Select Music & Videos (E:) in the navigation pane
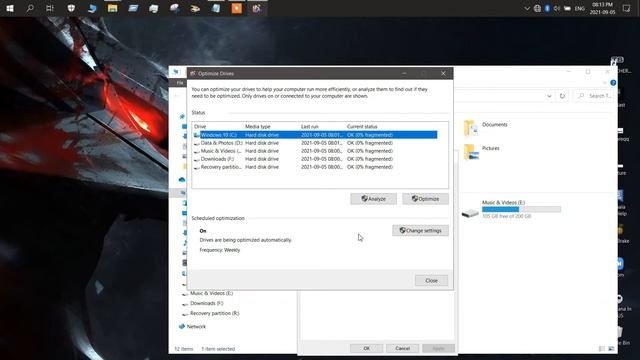640x360 pixels. 211,293
